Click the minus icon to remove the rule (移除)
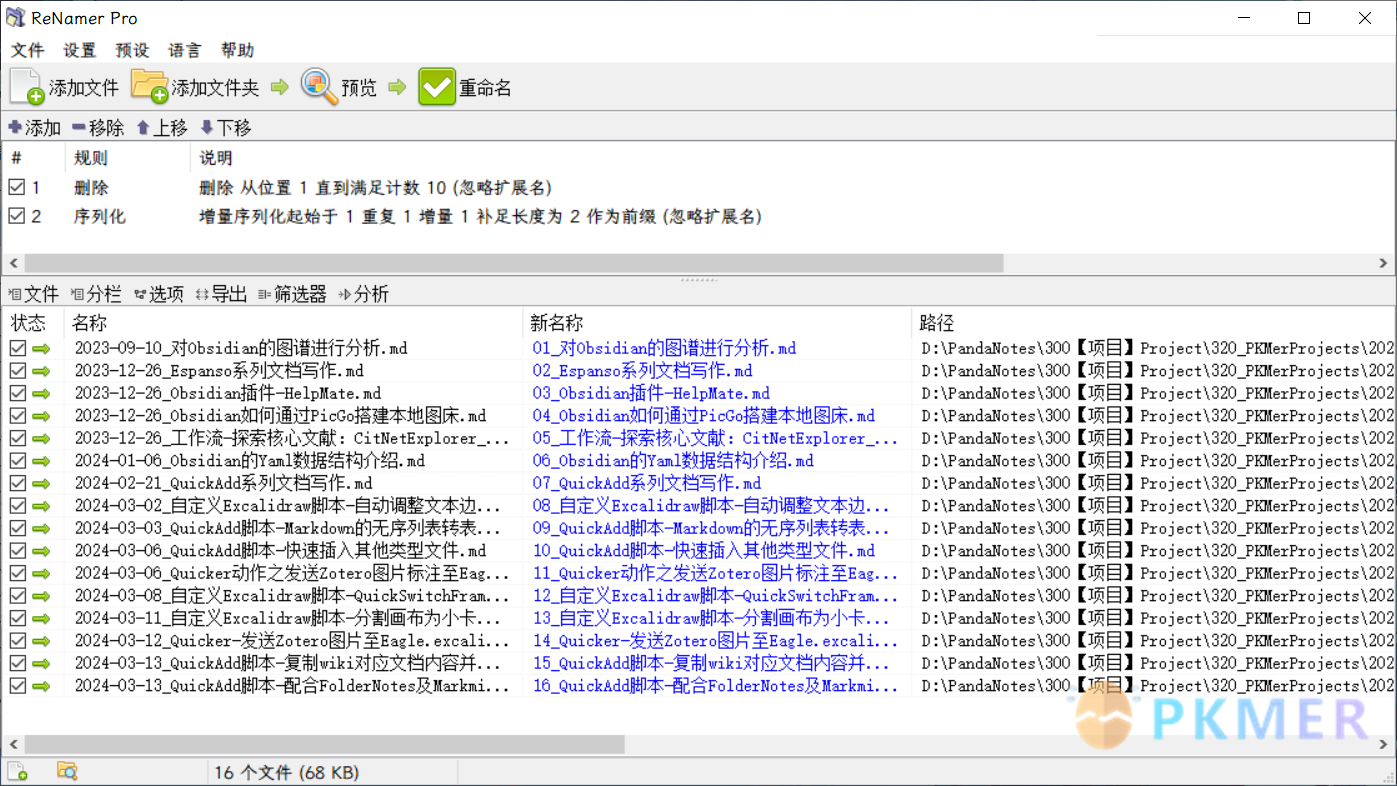This screenshot has height=786, width=1397. coord(79,127)
